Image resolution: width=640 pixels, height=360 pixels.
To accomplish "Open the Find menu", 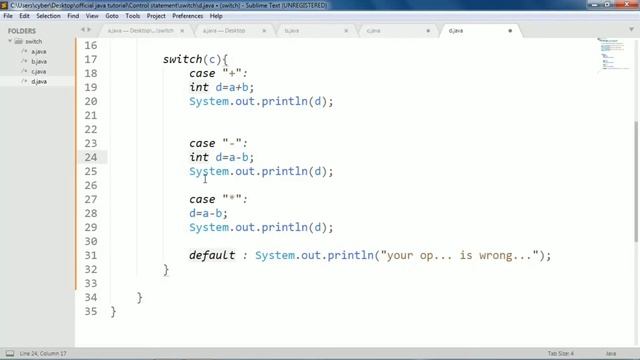I will [x=73, y=16].
